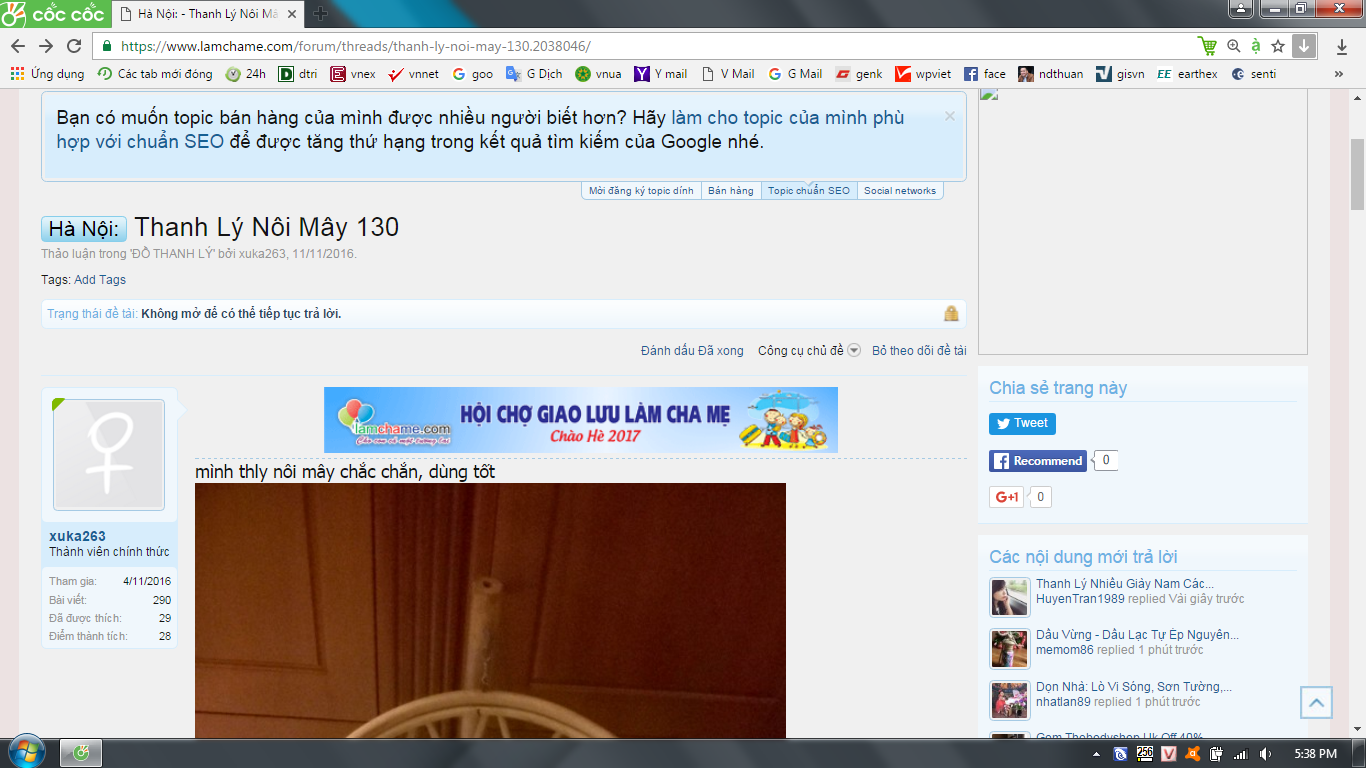Switch to 'Bán hàng' notice tab
This screenshot has width=1366, height=768.
point(731,190)
